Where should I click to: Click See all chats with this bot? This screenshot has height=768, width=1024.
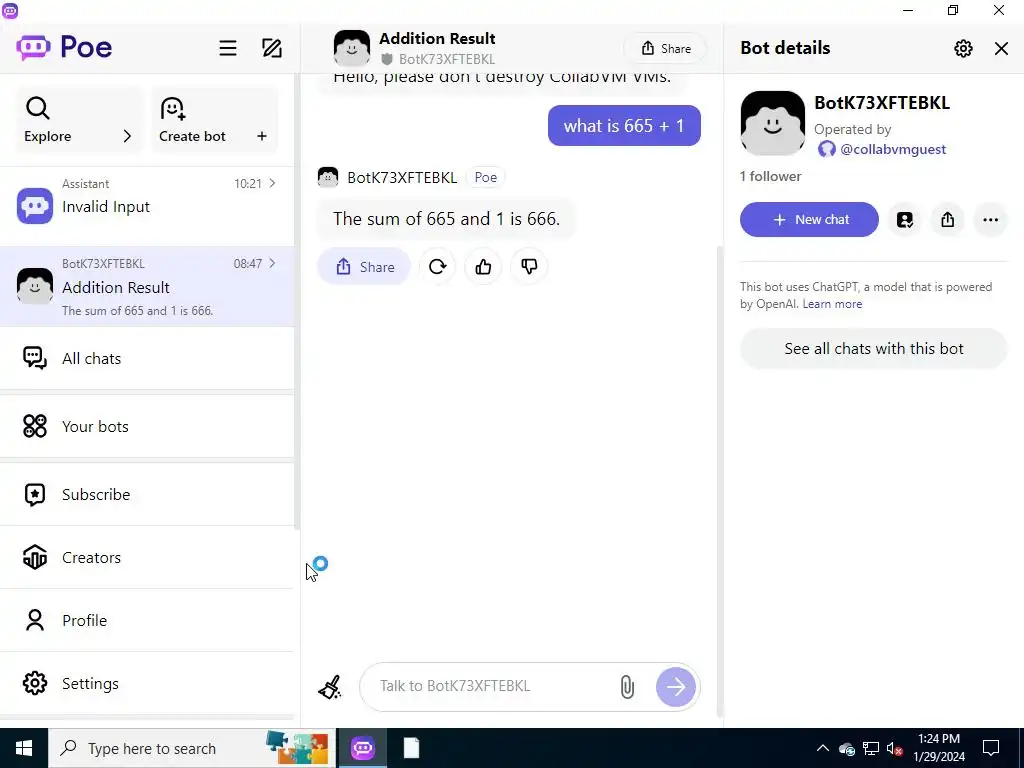pyautogui.click(x=874, y=349)
